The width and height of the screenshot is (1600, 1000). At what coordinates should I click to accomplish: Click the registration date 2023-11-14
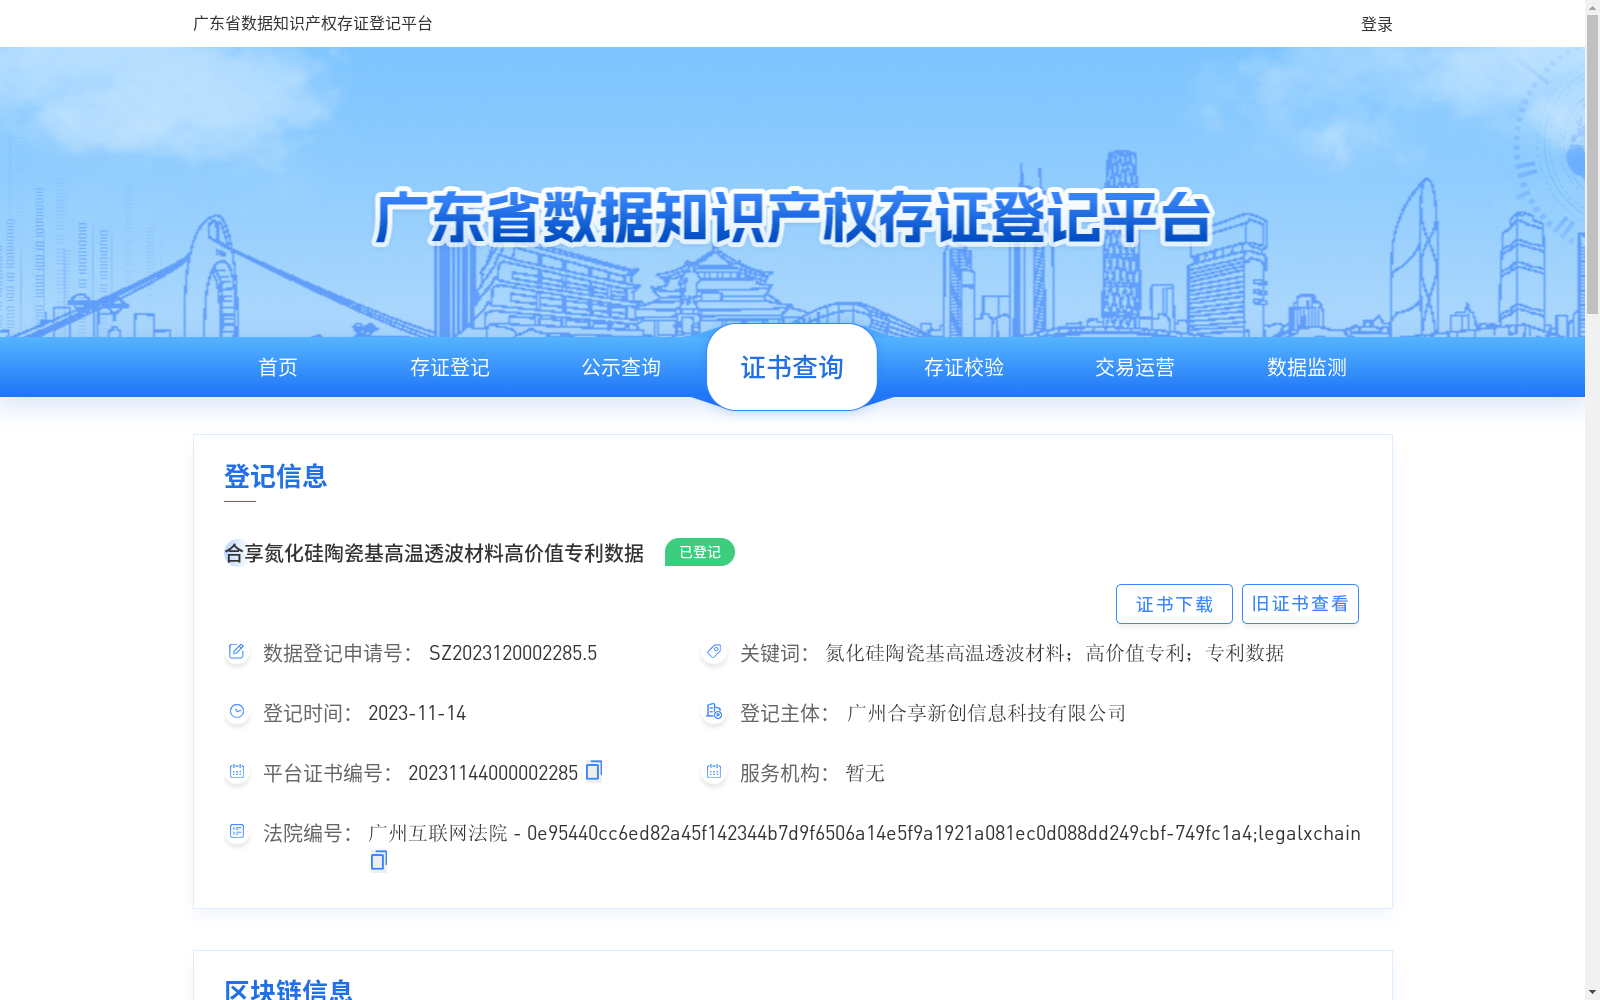point(417,713)
